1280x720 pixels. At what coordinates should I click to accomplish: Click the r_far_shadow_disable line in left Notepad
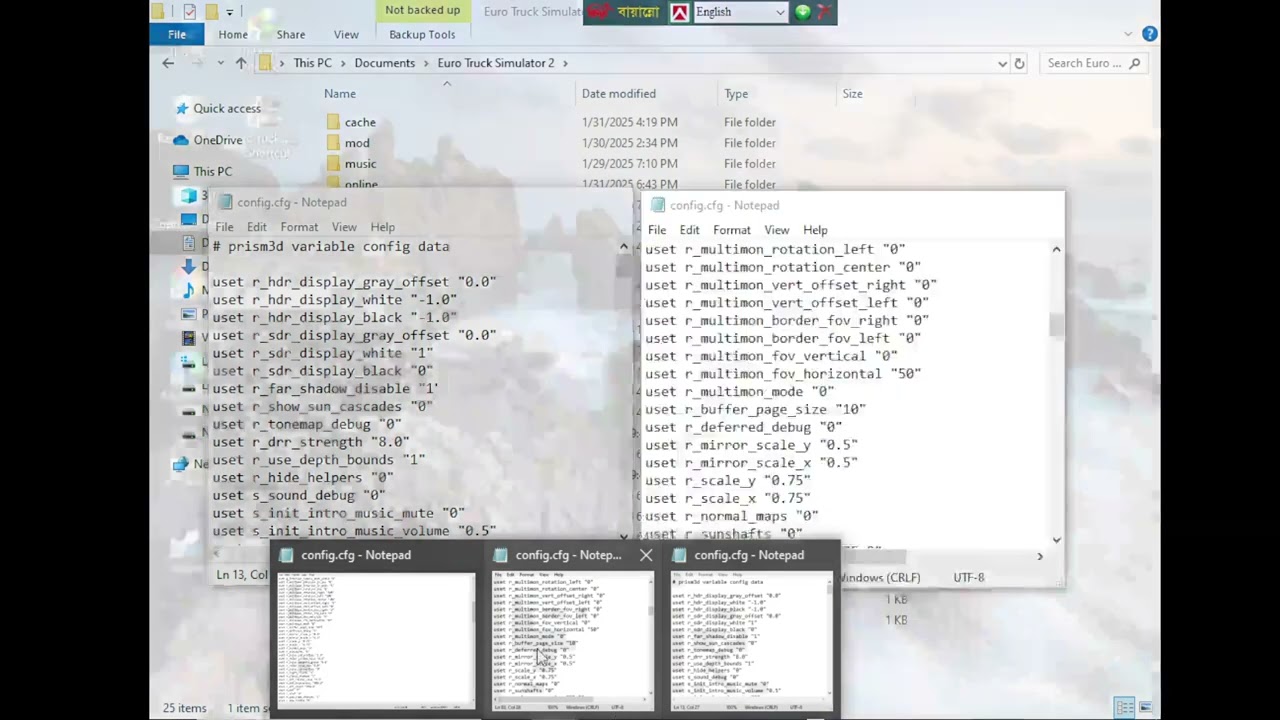(326, 389)
